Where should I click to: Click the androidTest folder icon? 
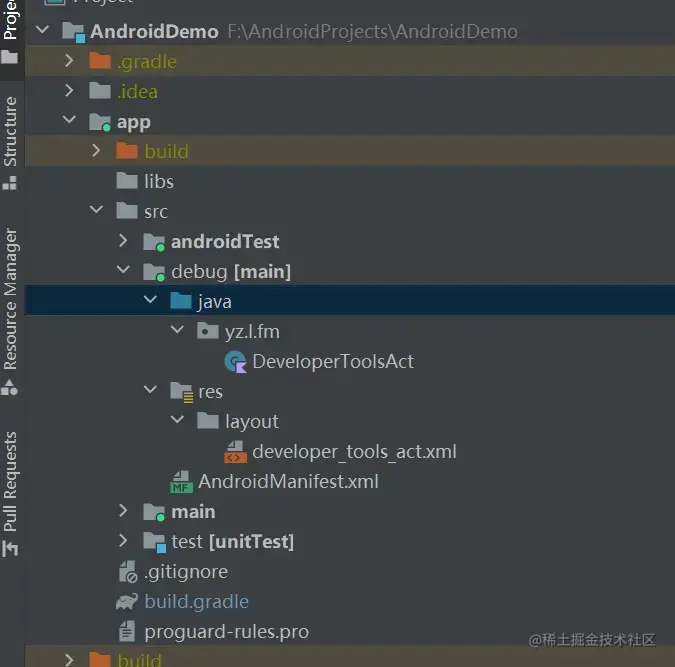pos(154,242)
